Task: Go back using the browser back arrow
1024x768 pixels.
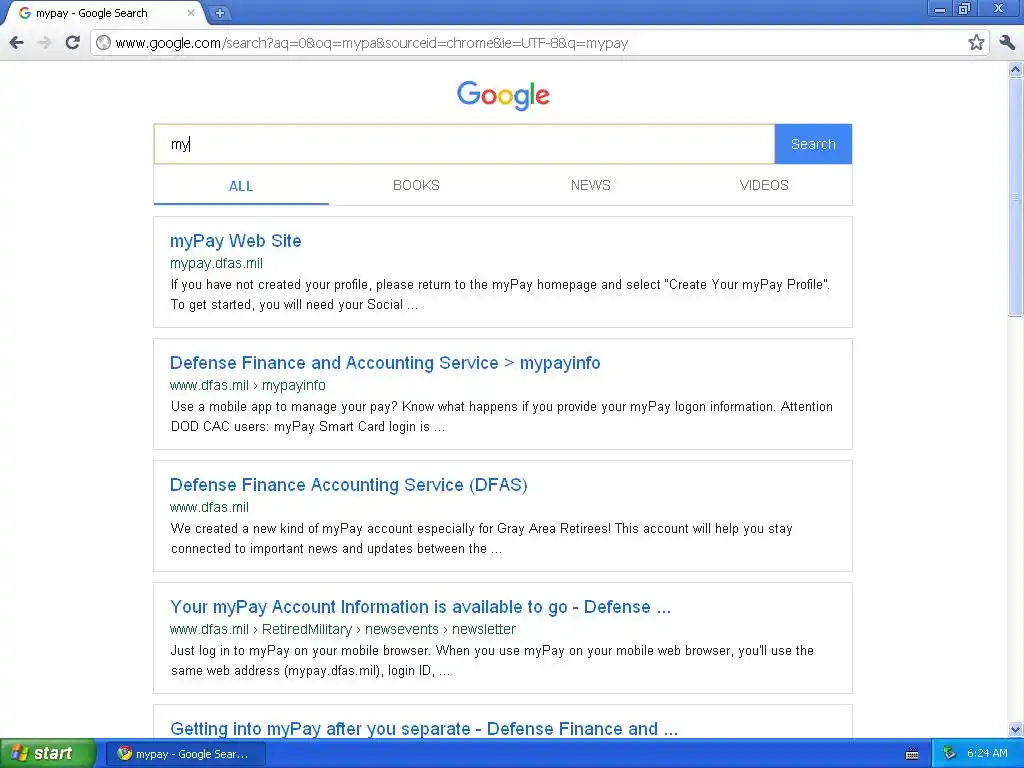Action: pyautogui.click(x=17, y=43)
